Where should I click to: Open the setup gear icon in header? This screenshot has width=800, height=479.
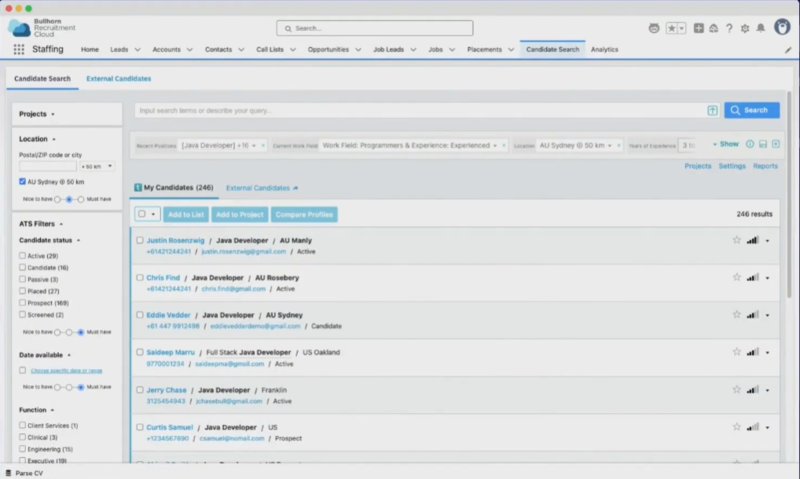[744, 28]
